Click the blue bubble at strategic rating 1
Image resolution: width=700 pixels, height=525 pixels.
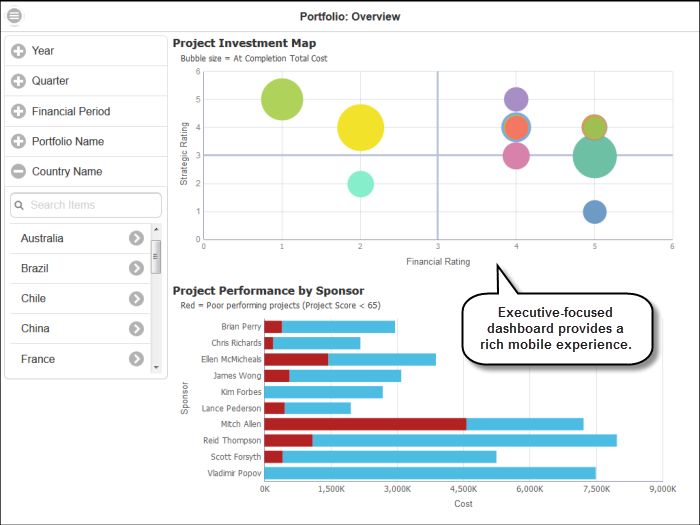(595, 212)
